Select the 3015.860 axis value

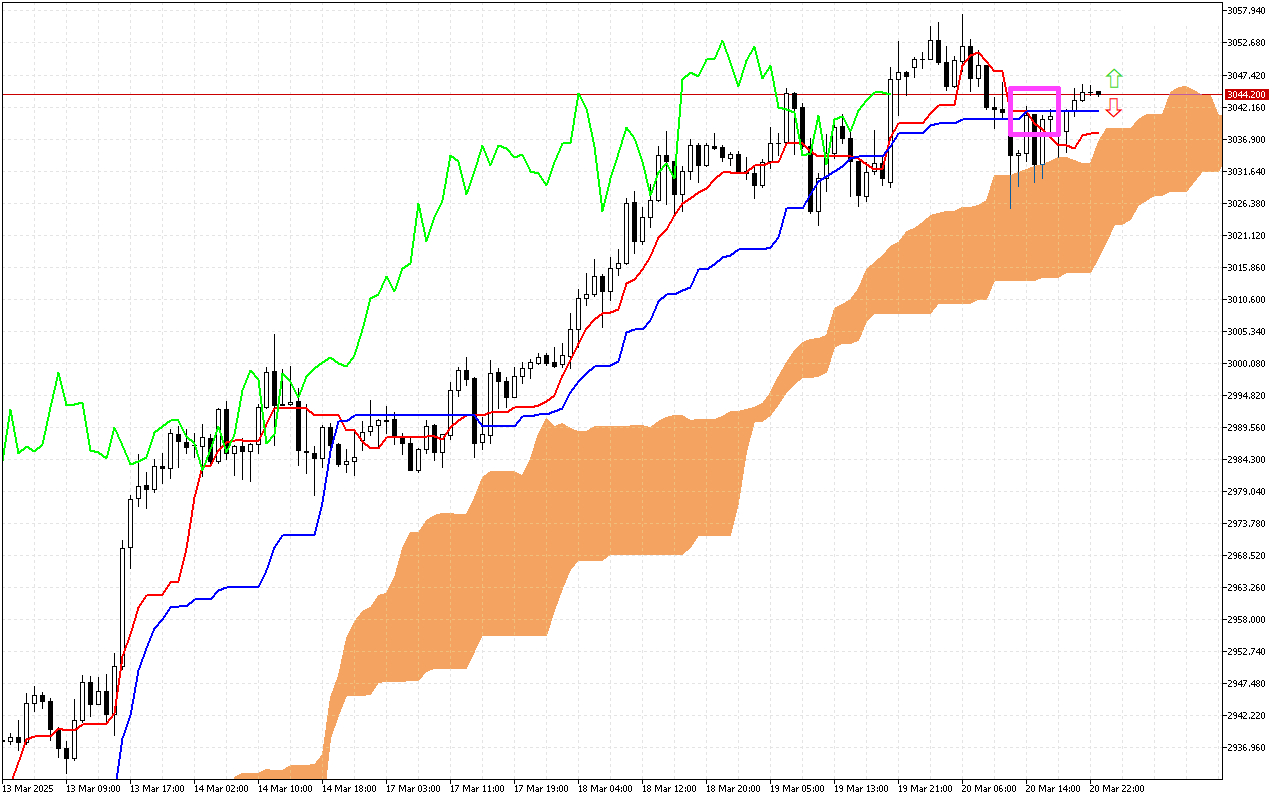pyautogui.click(x=1247, y=267)
